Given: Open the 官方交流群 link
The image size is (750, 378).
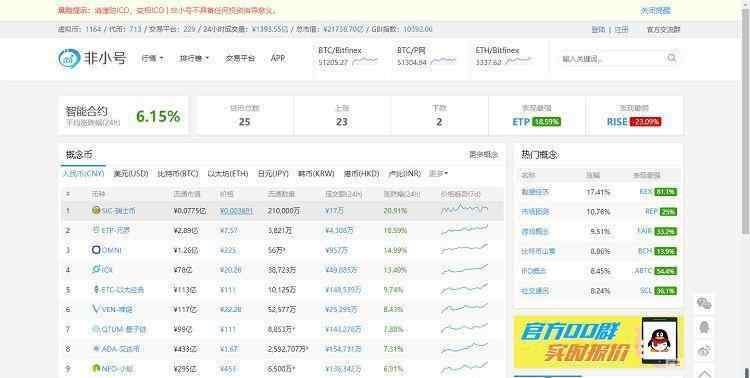Looking at the screenshot, I should [663, 29].
